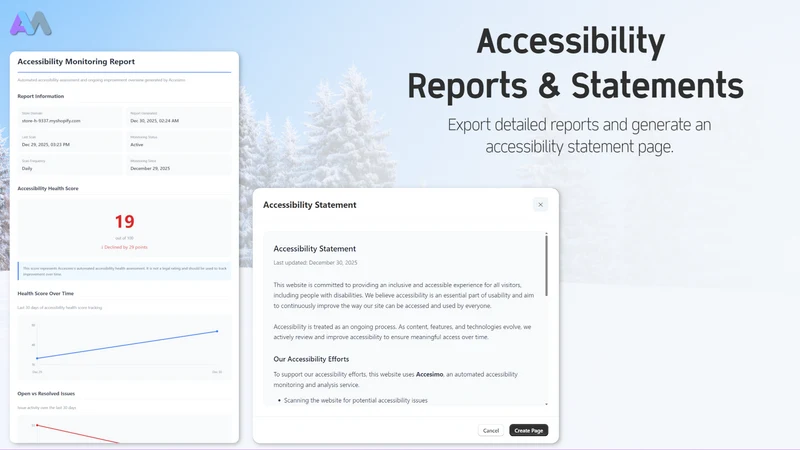Click the scrollbar down arrow in statement
The image size is (800, 450).
click(546, 404)
